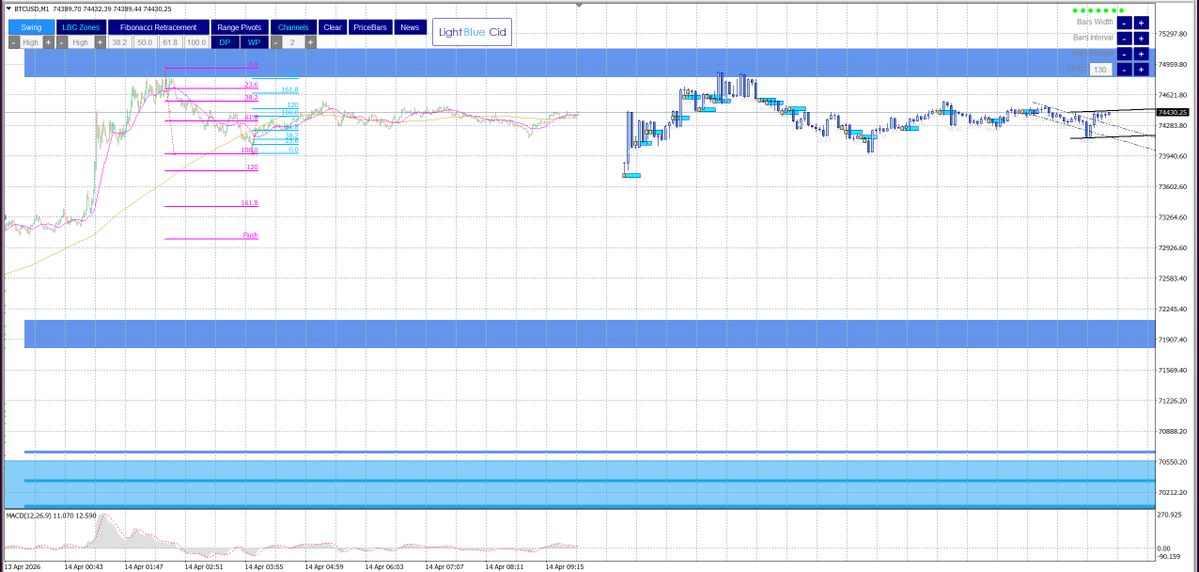Click the High field under the Swing button
The height and width of the screenshot is (572, 1199).
(31, 42)
